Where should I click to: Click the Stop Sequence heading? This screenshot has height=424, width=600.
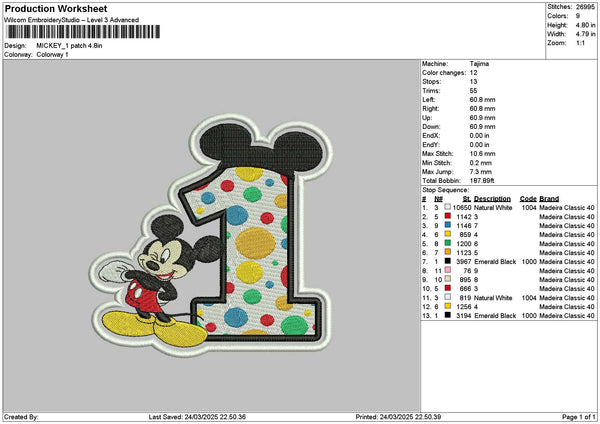(445, 190)
